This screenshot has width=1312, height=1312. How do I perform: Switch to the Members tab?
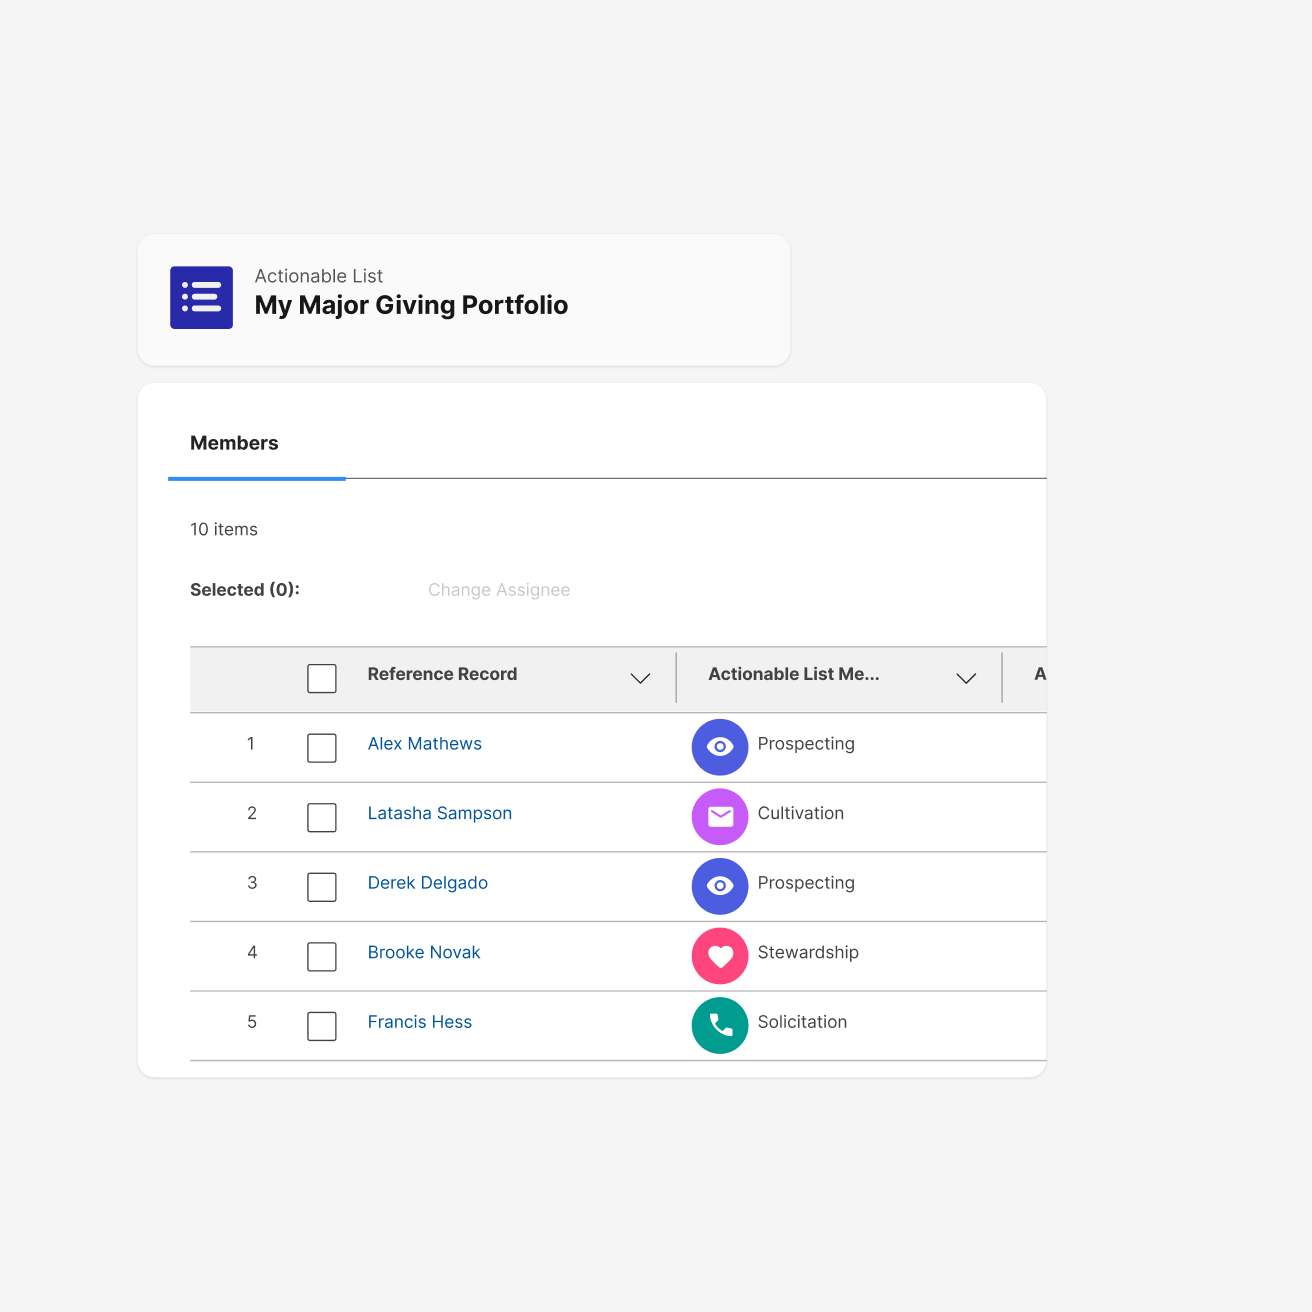coord(235,443)
